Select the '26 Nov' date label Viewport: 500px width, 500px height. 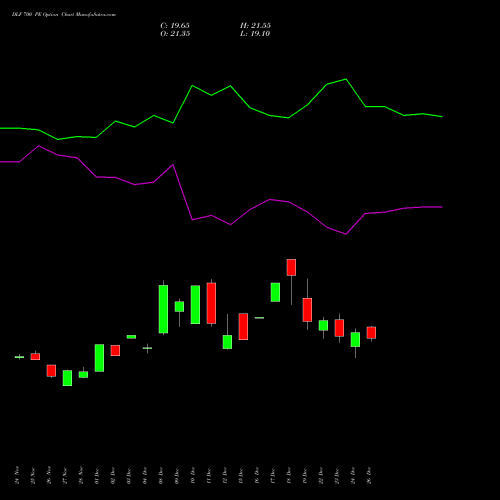tap(49, 475)
